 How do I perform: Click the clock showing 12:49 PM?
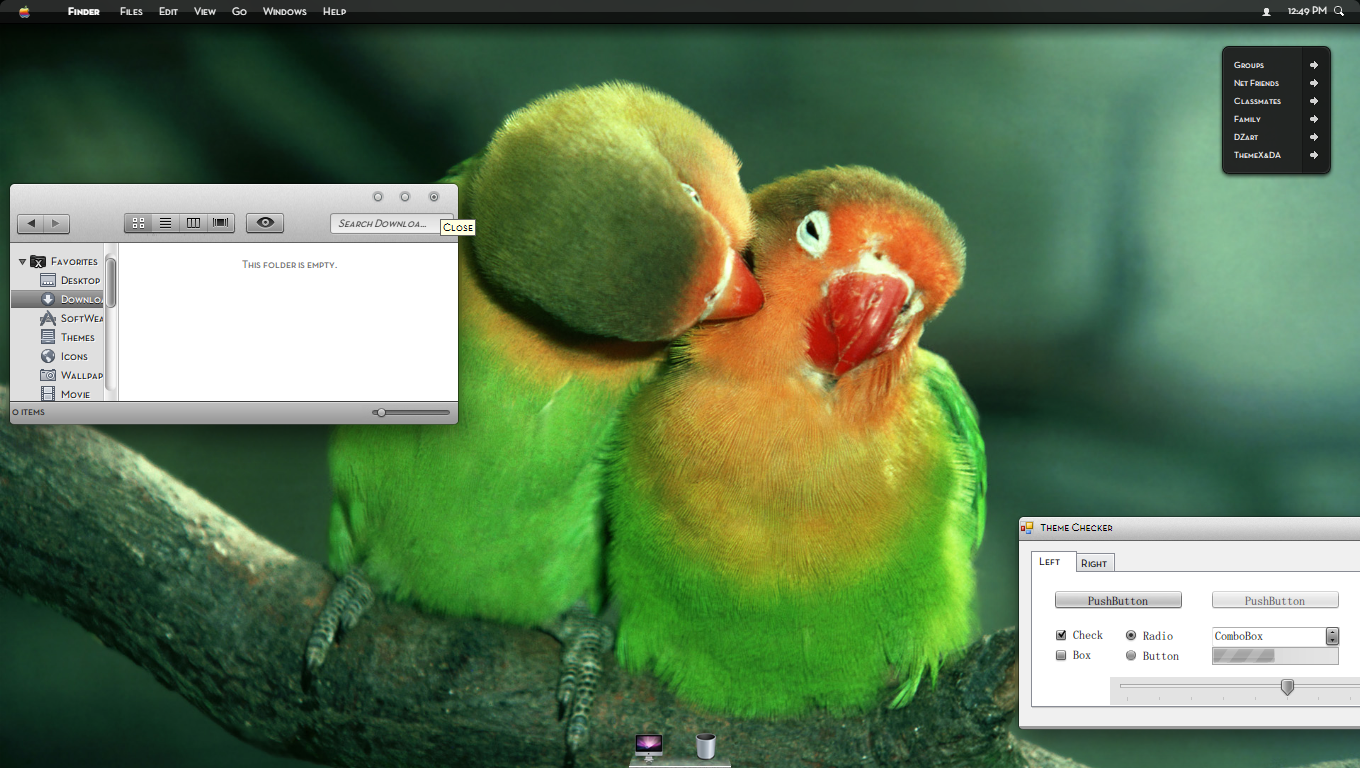tap(1307, 11)
